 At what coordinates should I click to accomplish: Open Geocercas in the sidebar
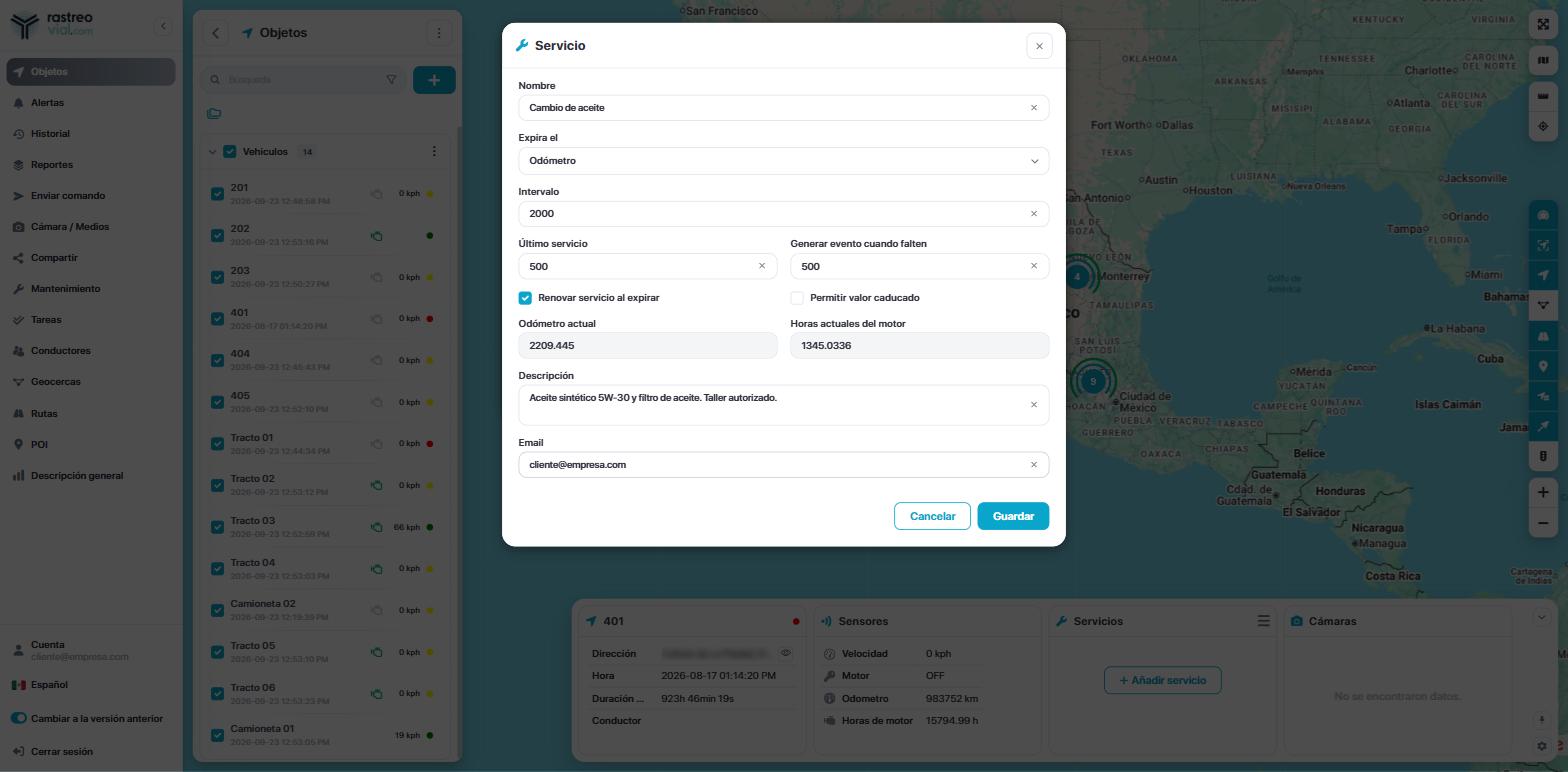pos(91,382)
